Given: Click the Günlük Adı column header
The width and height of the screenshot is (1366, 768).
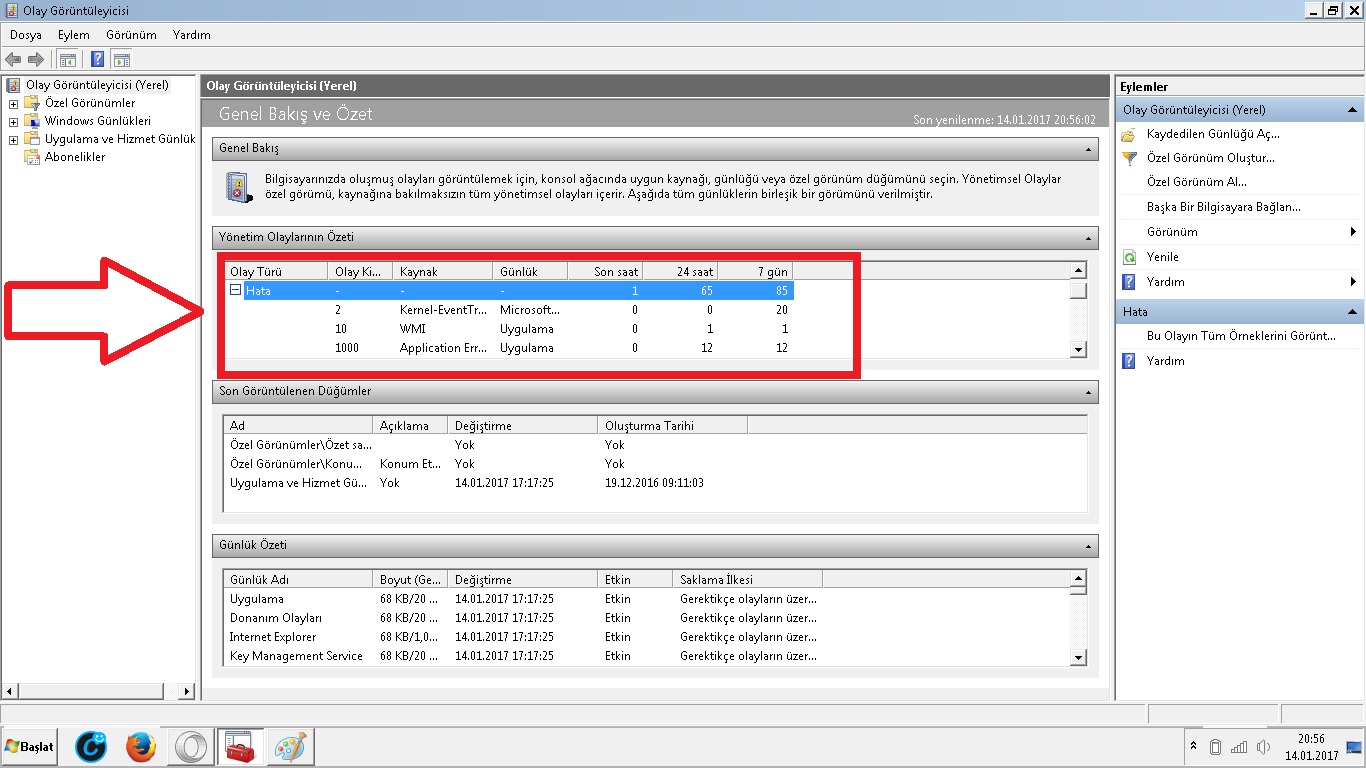Looking at the screenshot, I should pyautogui.click(x=298, y=580).
